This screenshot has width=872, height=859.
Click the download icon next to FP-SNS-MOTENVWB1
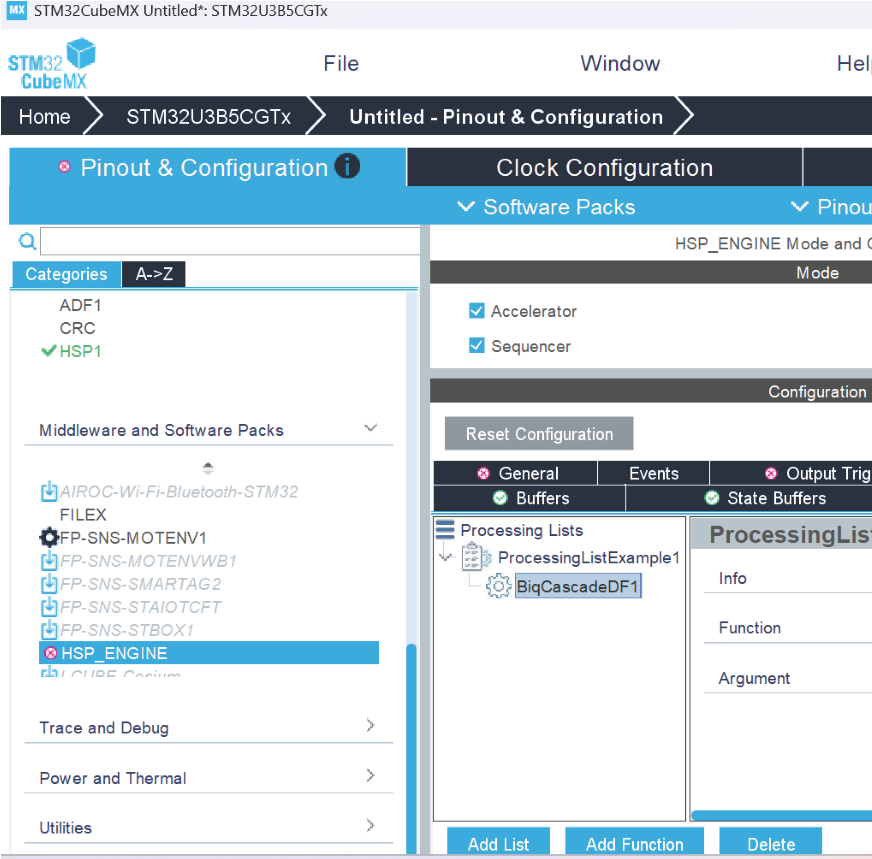[49, 561]
